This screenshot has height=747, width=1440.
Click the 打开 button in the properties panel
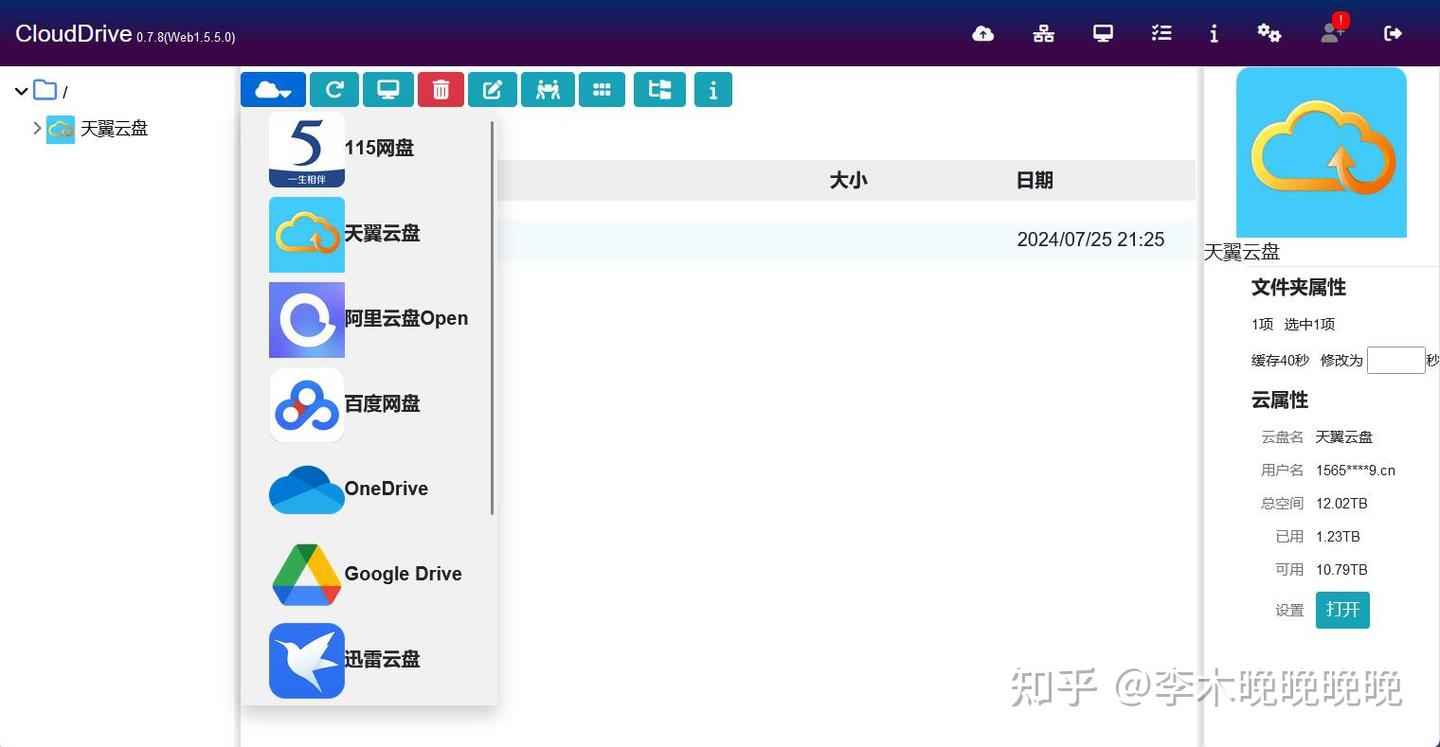pos(1342,609)
